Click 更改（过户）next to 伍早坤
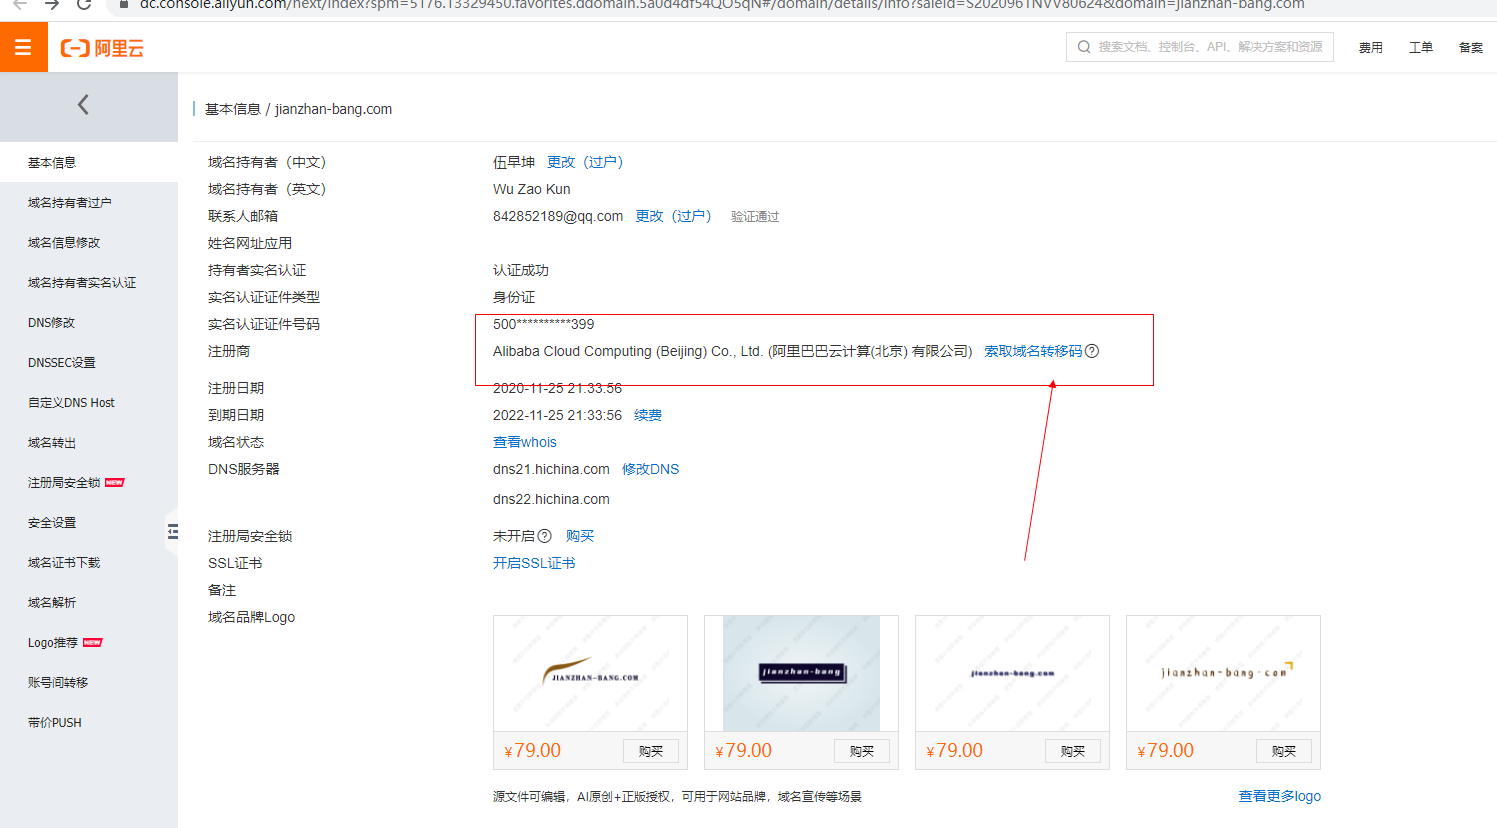Screen dimensions: 1497x828 (x=585, y=162)
